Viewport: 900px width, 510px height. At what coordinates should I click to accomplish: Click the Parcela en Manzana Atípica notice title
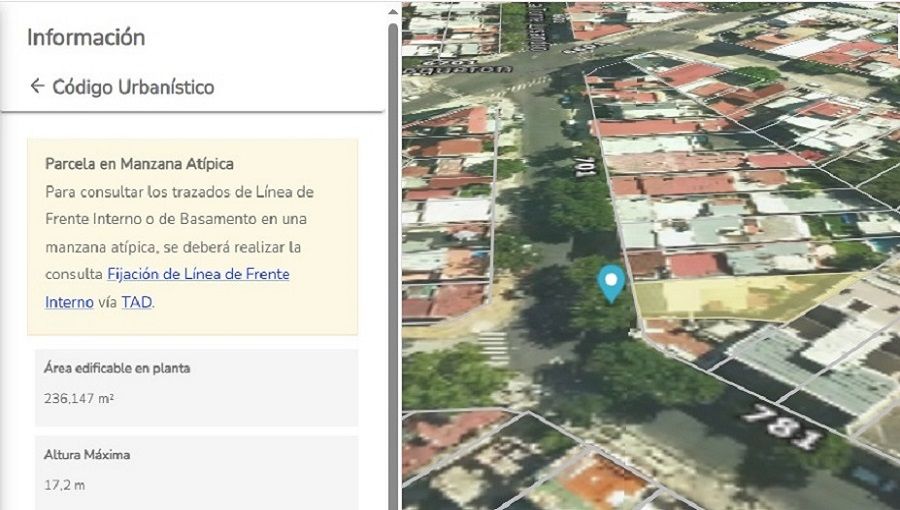pyautogui.click(x=139, y=163)
